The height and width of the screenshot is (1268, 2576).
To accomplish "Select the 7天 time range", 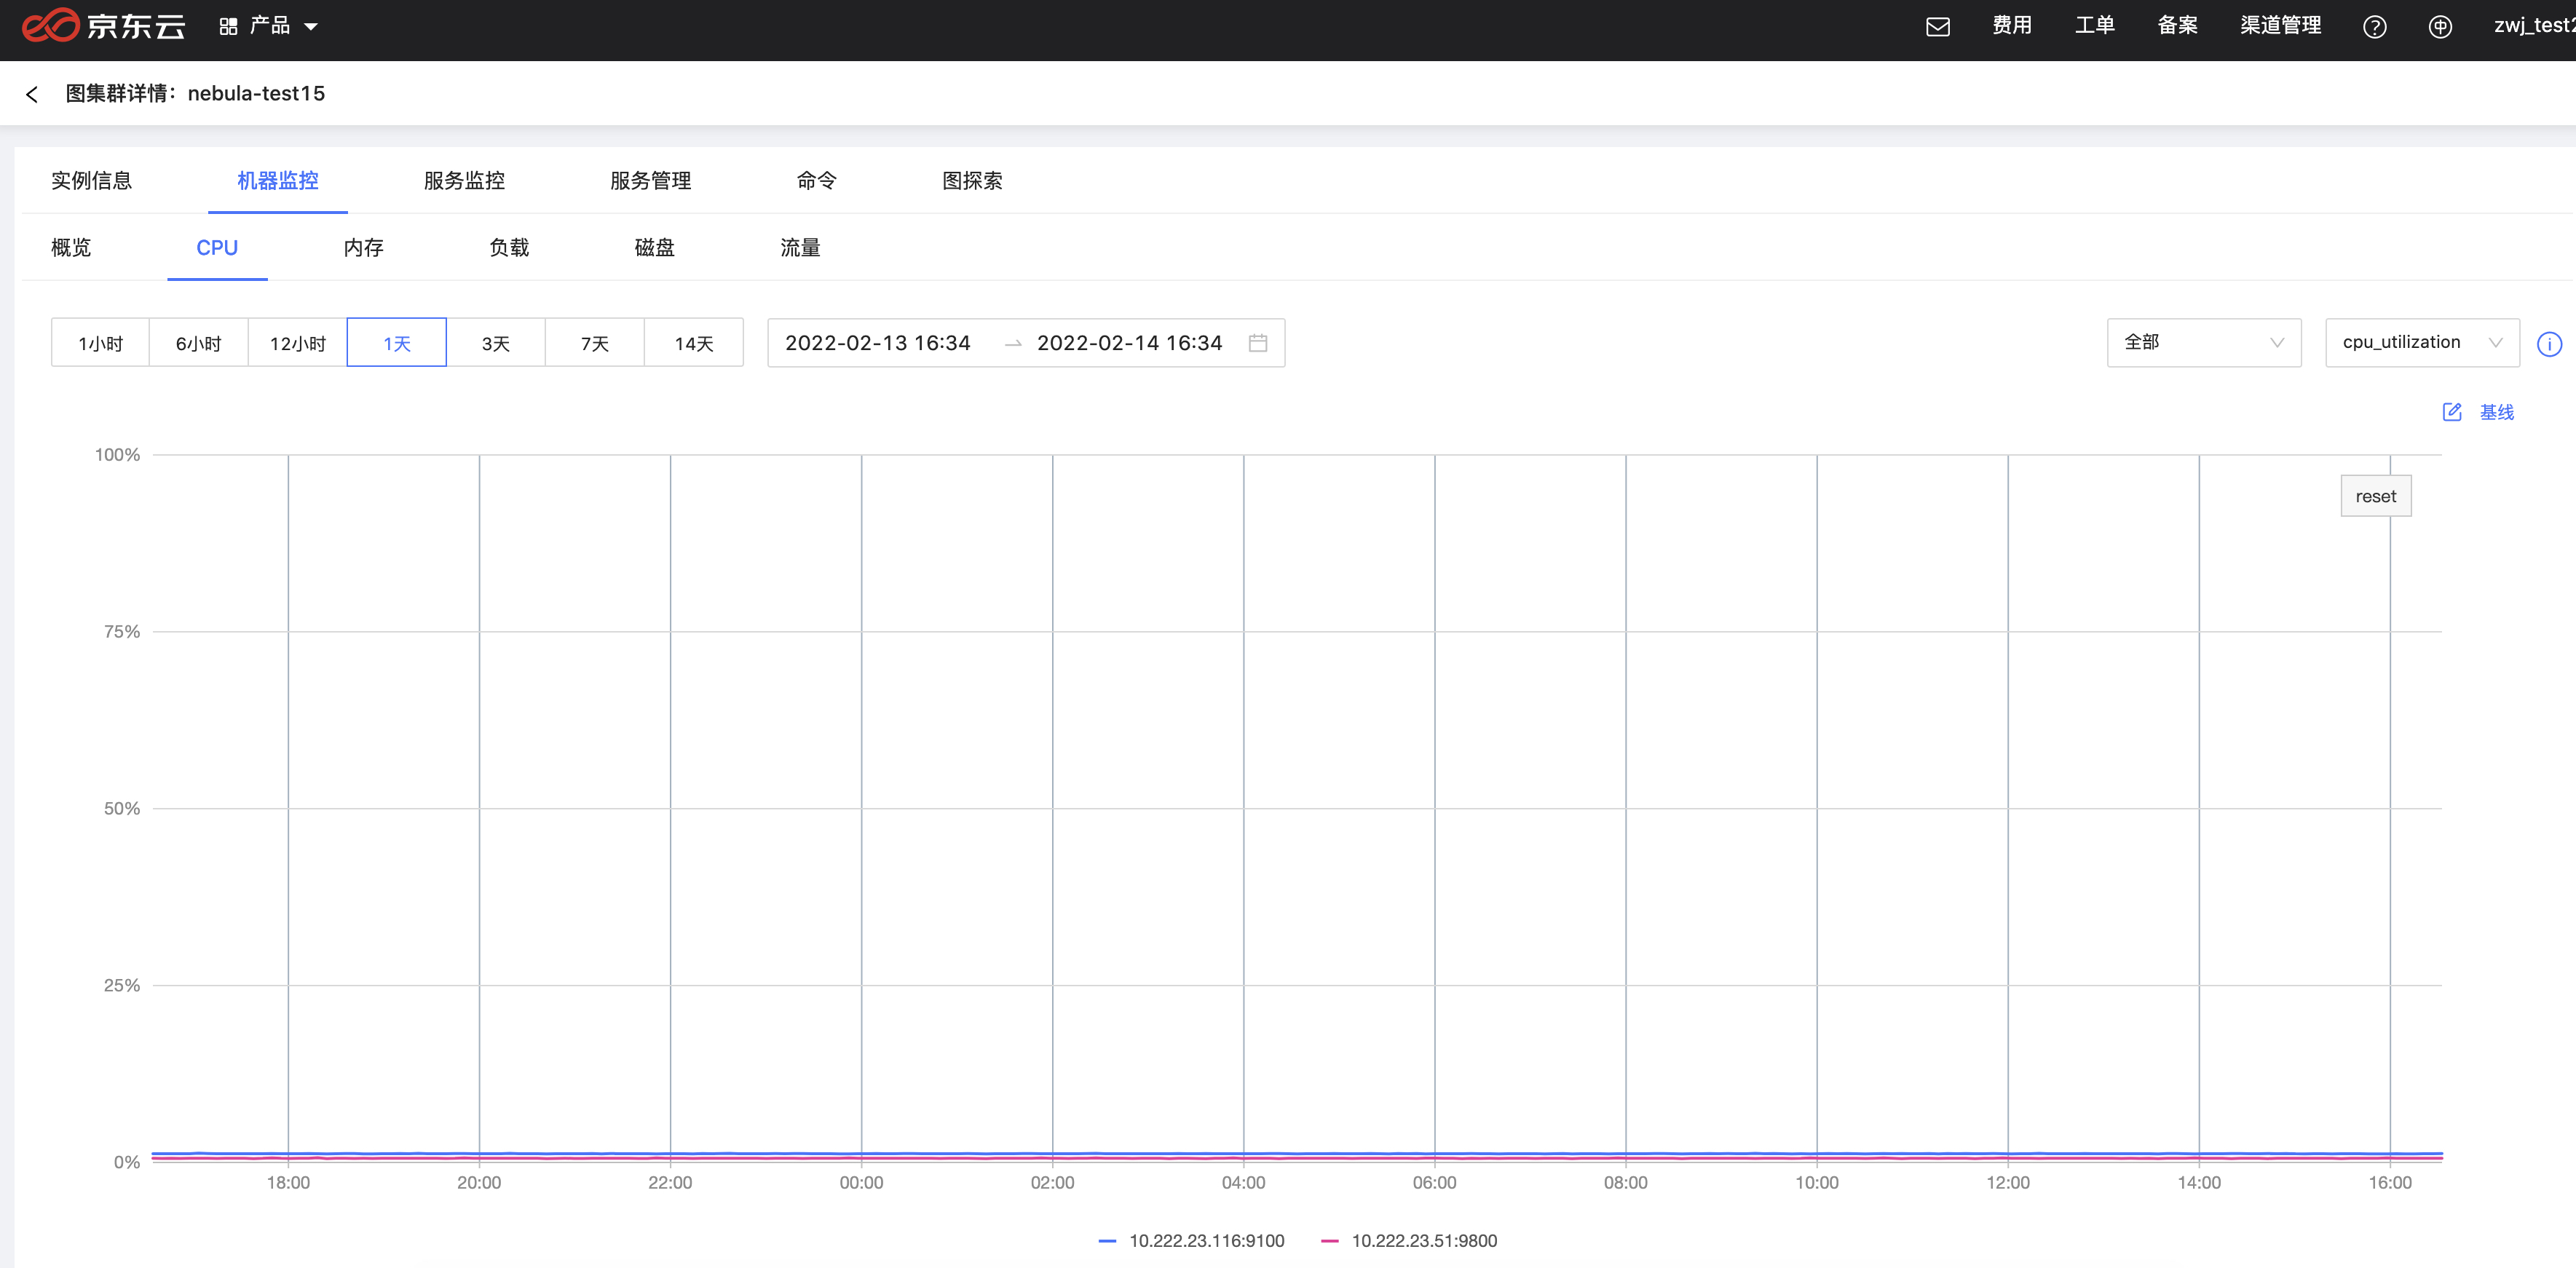I will point(594,343).
